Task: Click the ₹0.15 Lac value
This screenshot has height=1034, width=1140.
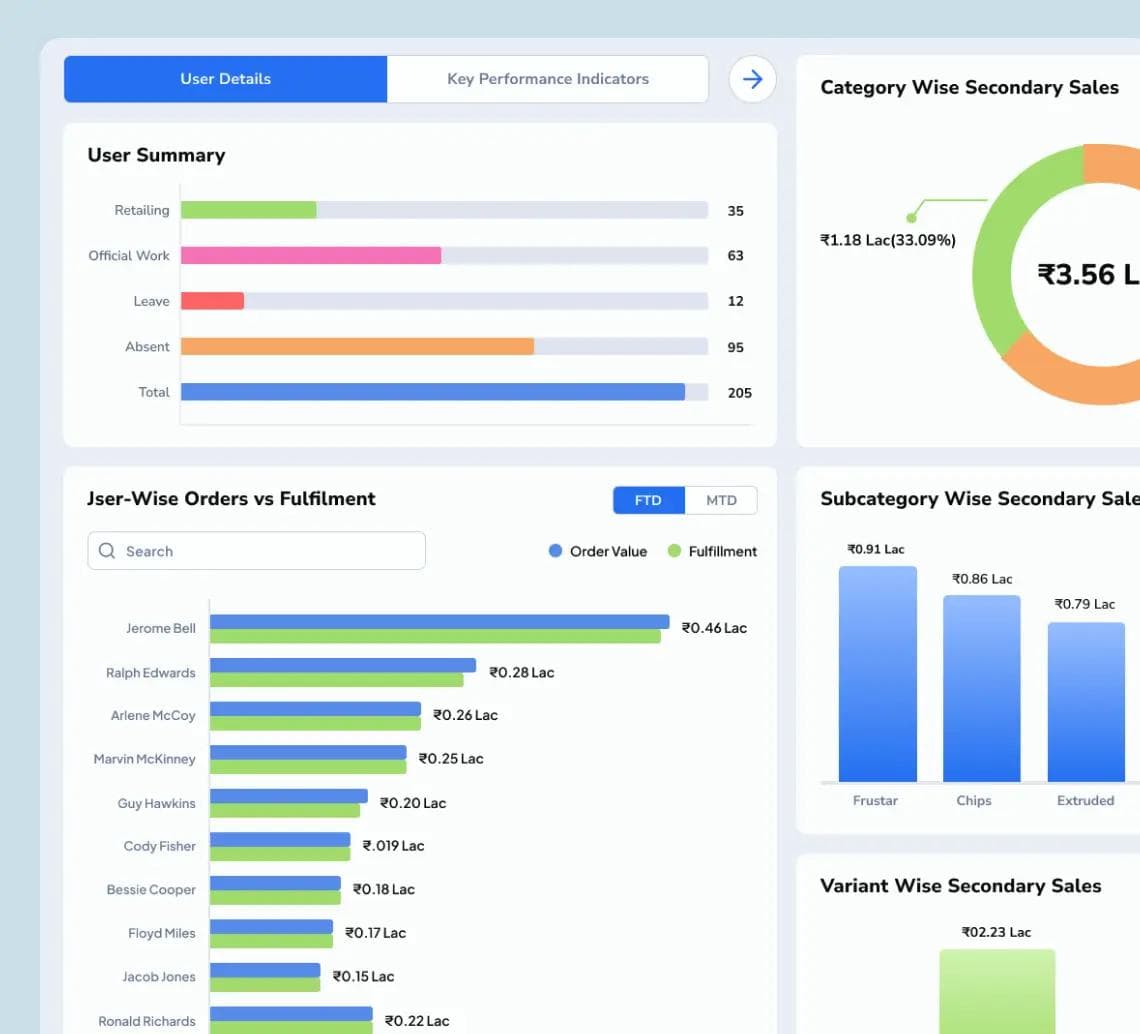Action: pos(363,977)
